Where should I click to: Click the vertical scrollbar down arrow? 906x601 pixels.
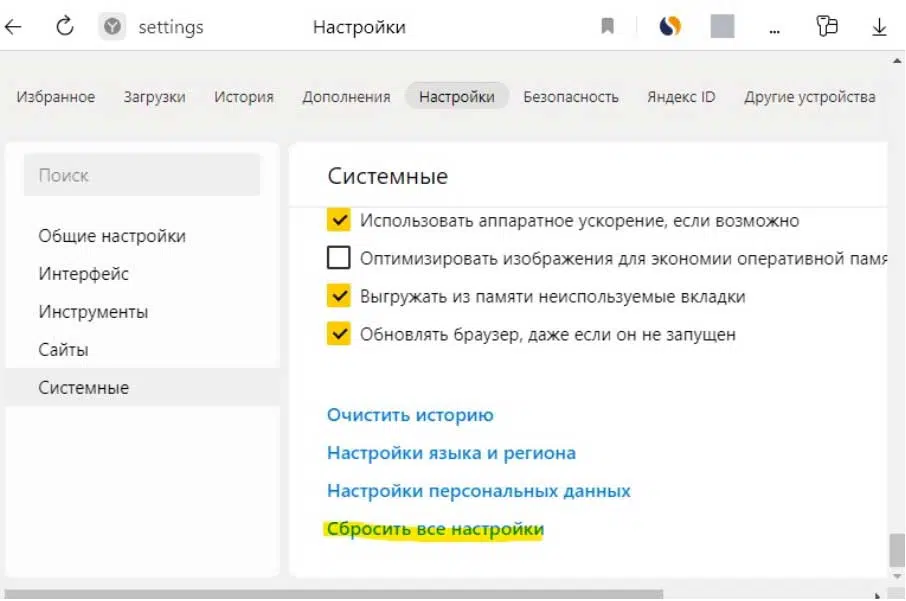pos(897,576)
